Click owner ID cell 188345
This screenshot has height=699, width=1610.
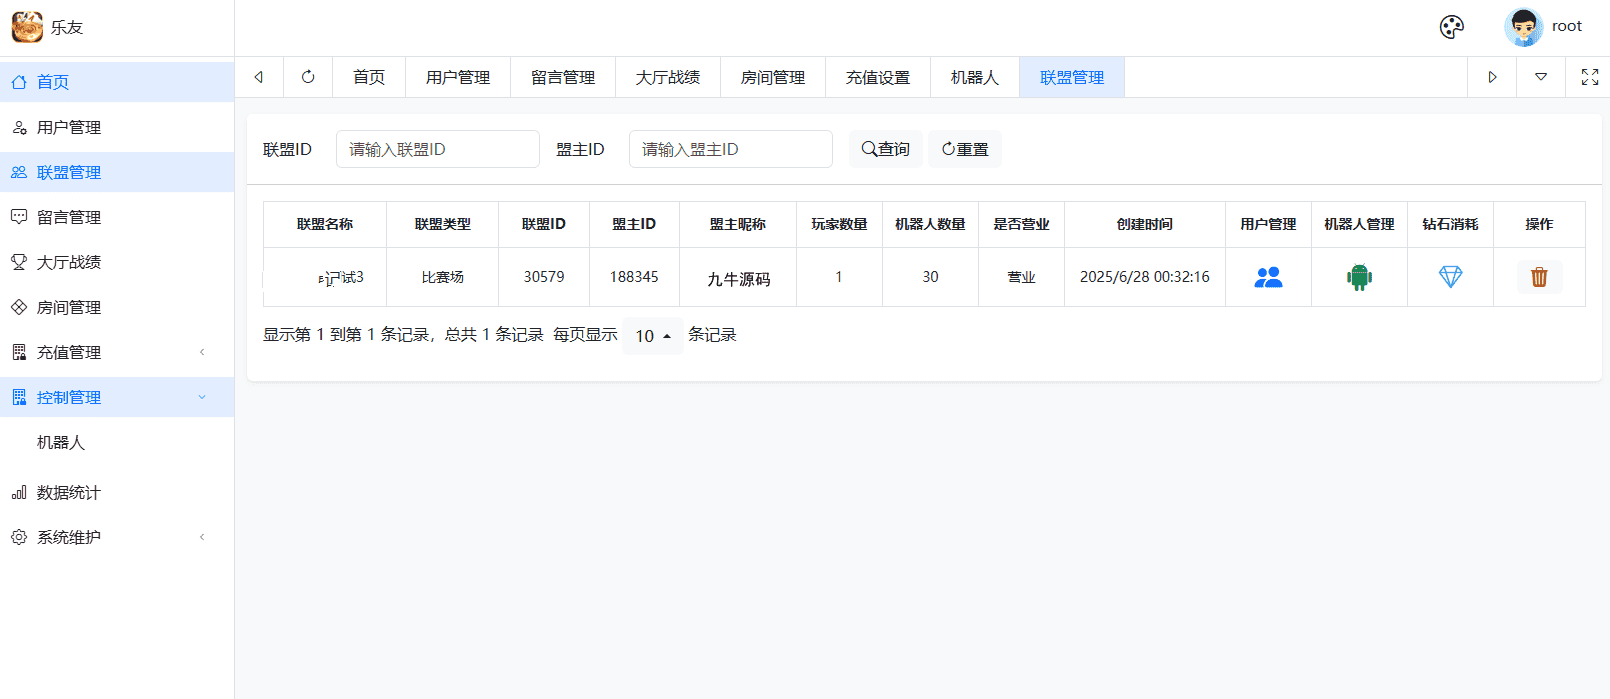(634, 277)
